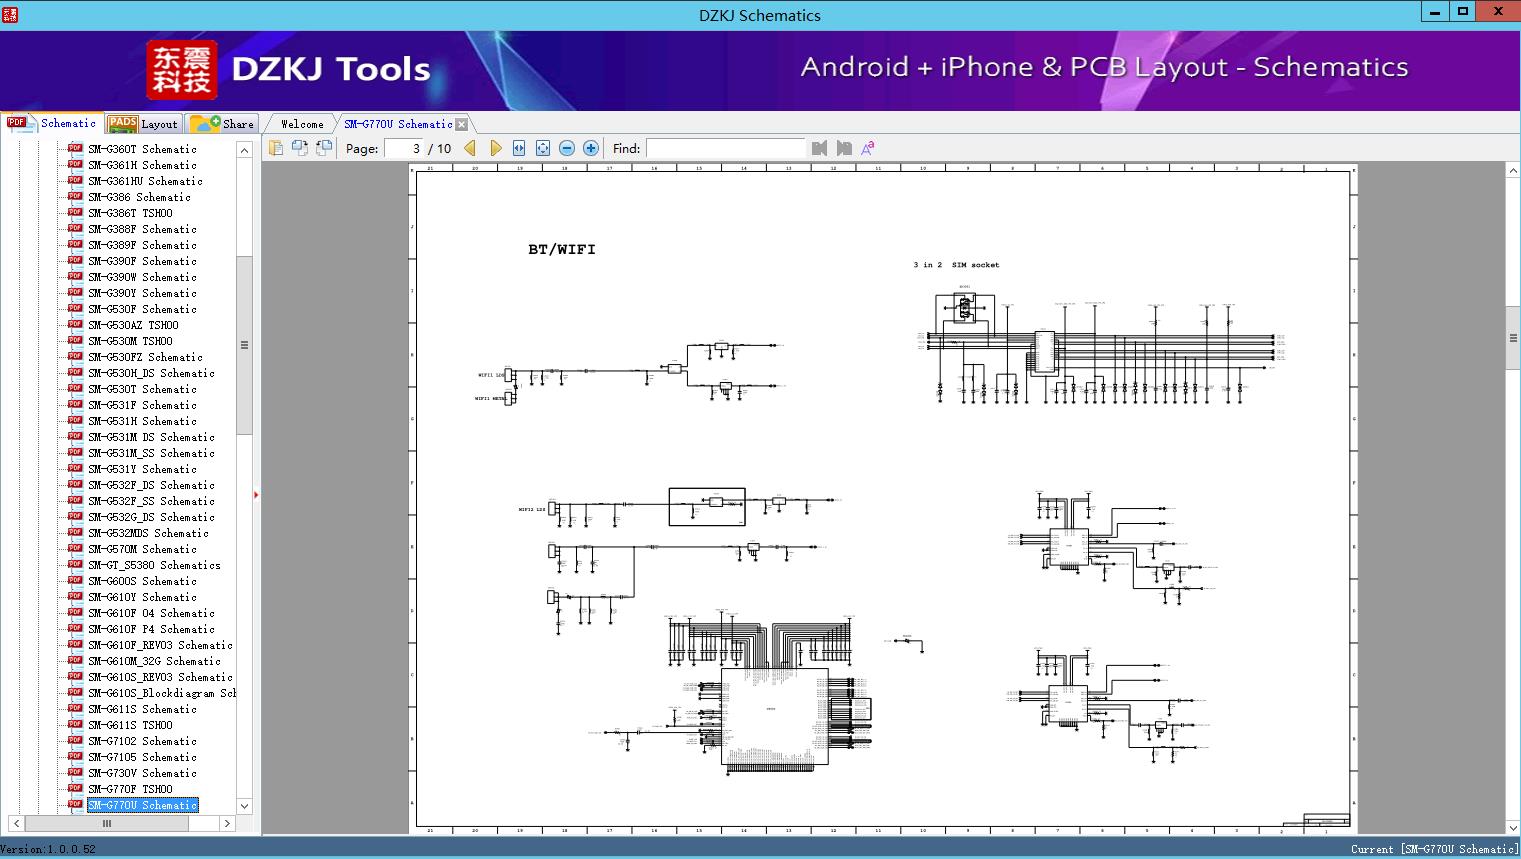
Task: Zoom in with the plus icon
Action: pos(591,148)
